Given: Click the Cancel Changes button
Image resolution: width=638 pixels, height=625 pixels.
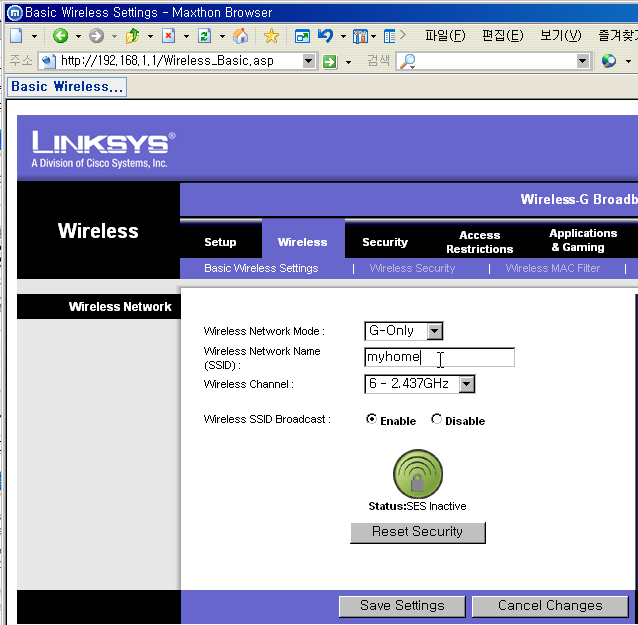Looking at the screenshot, I should [550, 606].
